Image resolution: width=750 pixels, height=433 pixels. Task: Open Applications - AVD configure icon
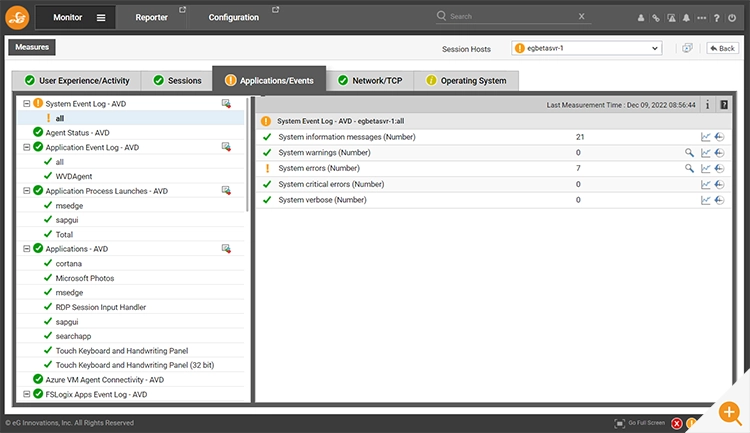pos(226,248)
